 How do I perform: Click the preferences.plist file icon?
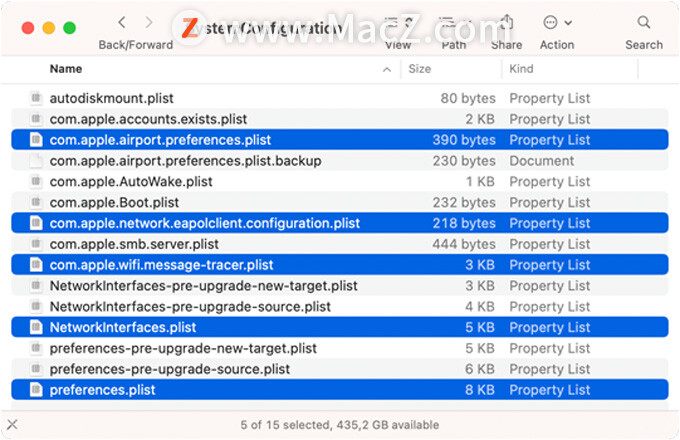36,389
